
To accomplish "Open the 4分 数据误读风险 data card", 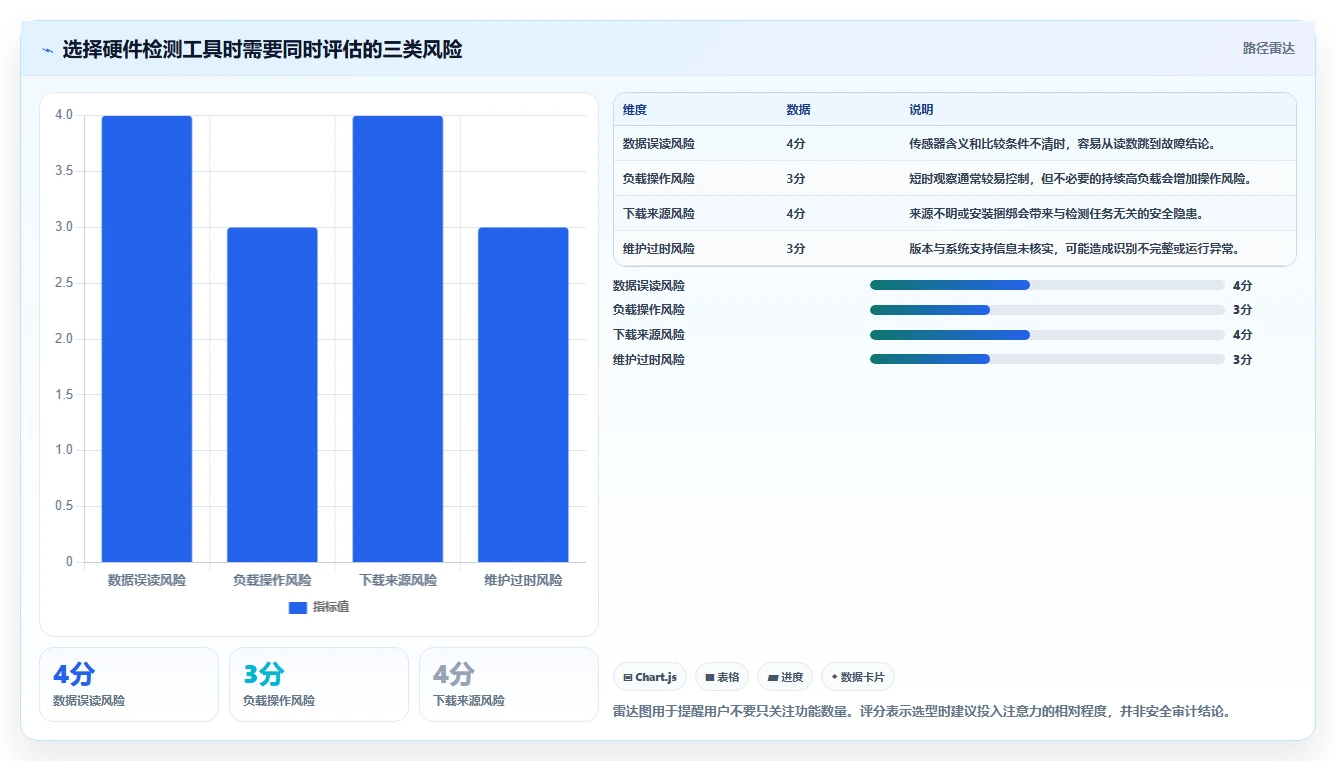I will (129, 684).
